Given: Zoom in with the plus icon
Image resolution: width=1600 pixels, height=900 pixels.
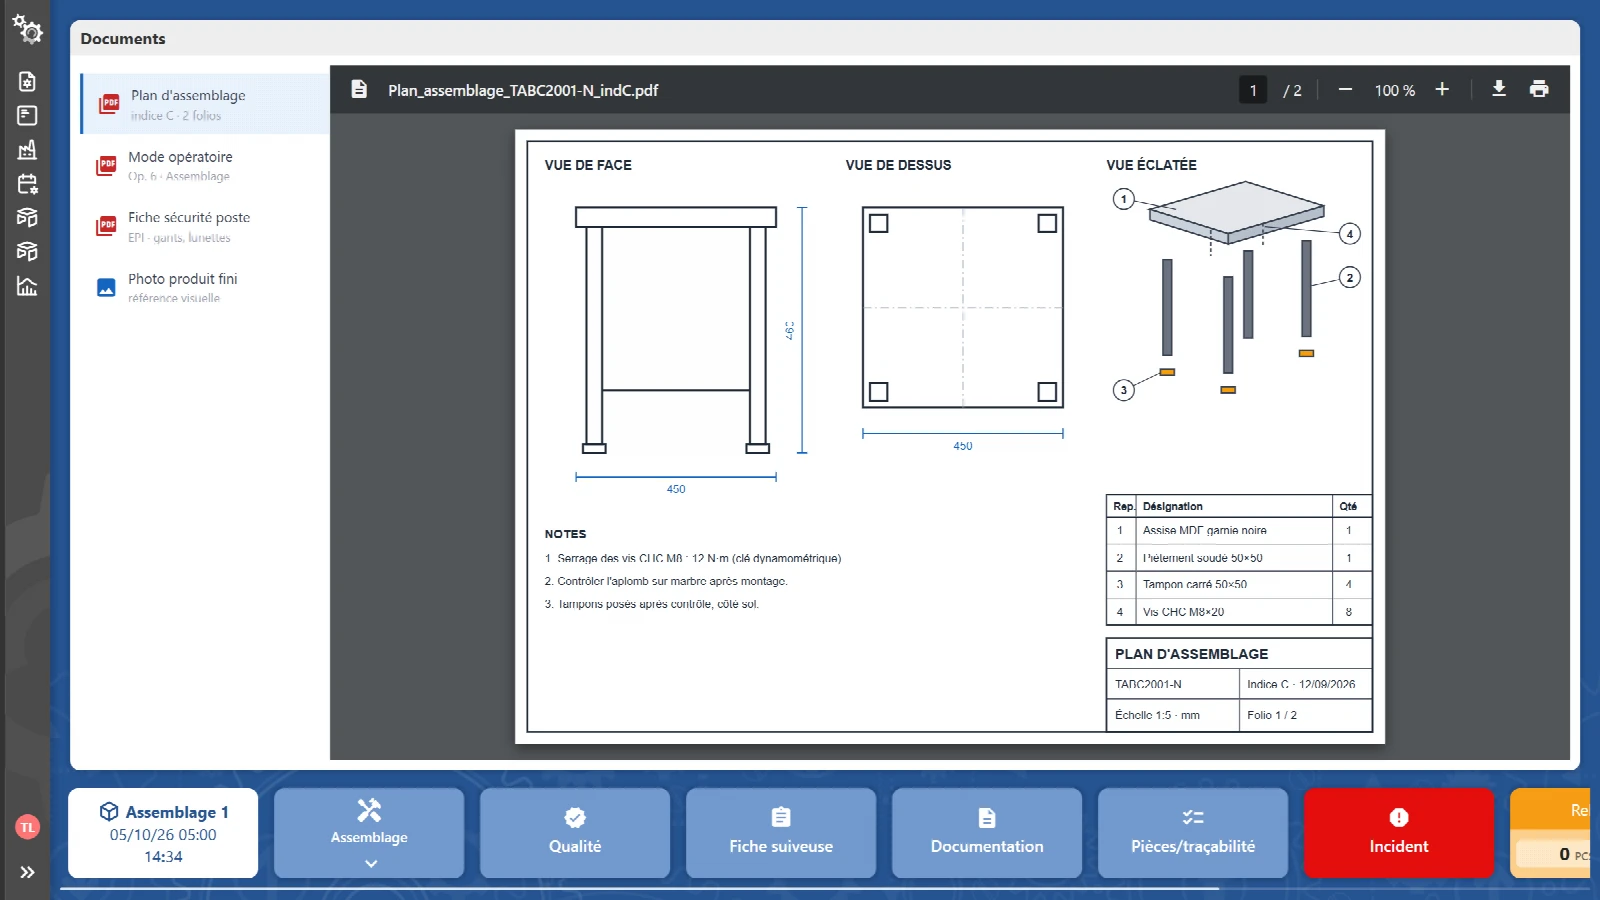Looking at the screenshot, I should [x=1442, y=89].
